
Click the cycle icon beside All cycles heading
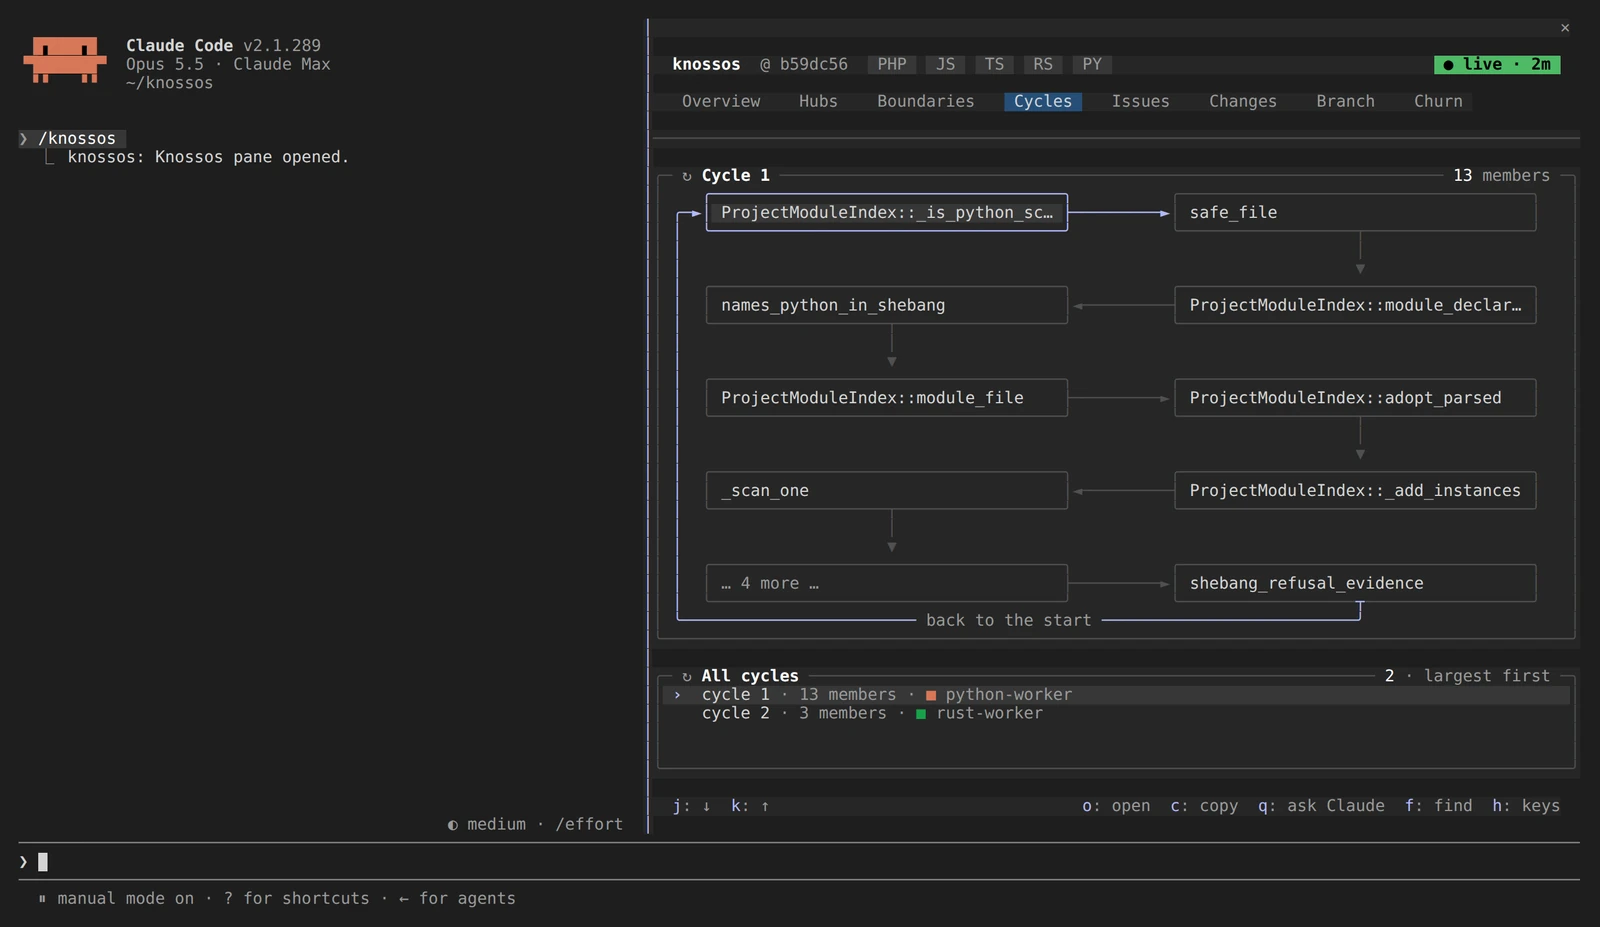tap(687, 677)
